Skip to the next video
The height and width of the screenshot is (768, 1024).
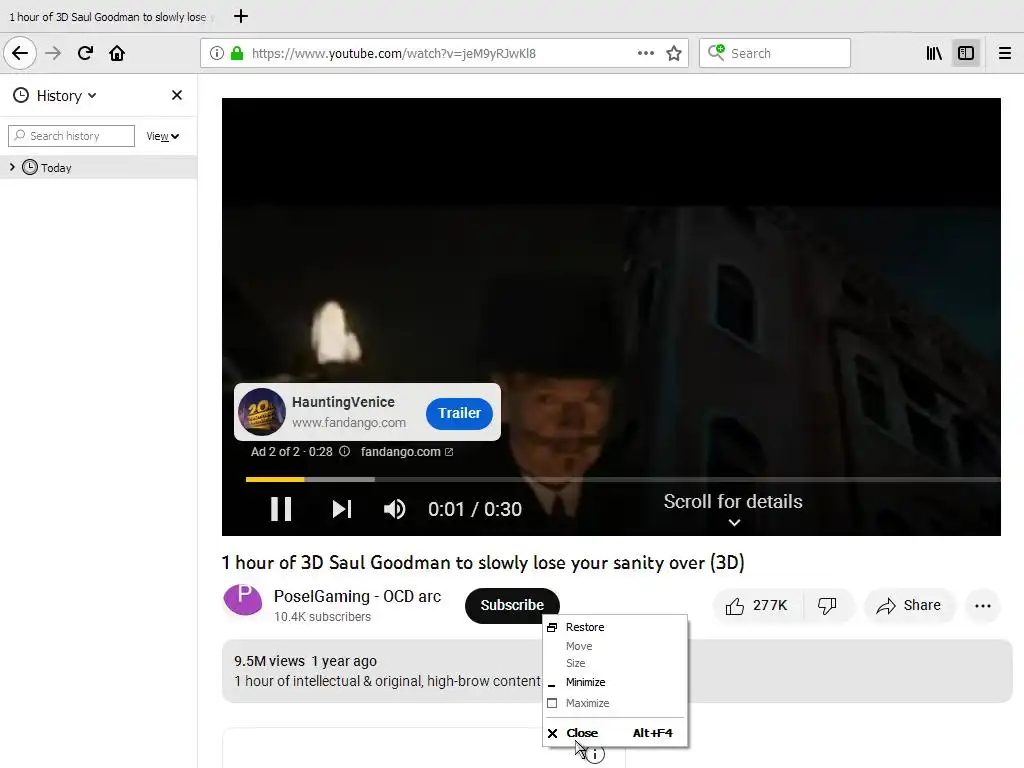(x=342, y=509)
